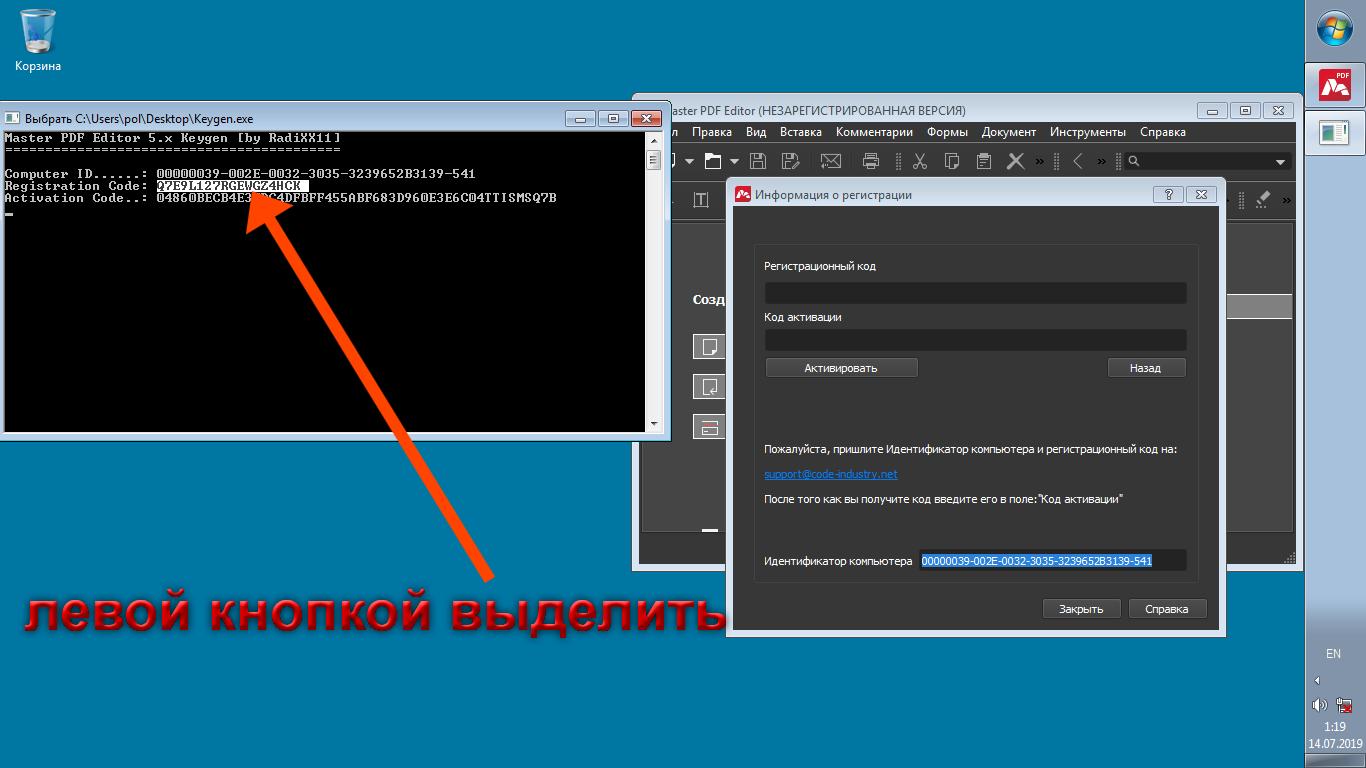Open the Формы menu

(947, 132)
